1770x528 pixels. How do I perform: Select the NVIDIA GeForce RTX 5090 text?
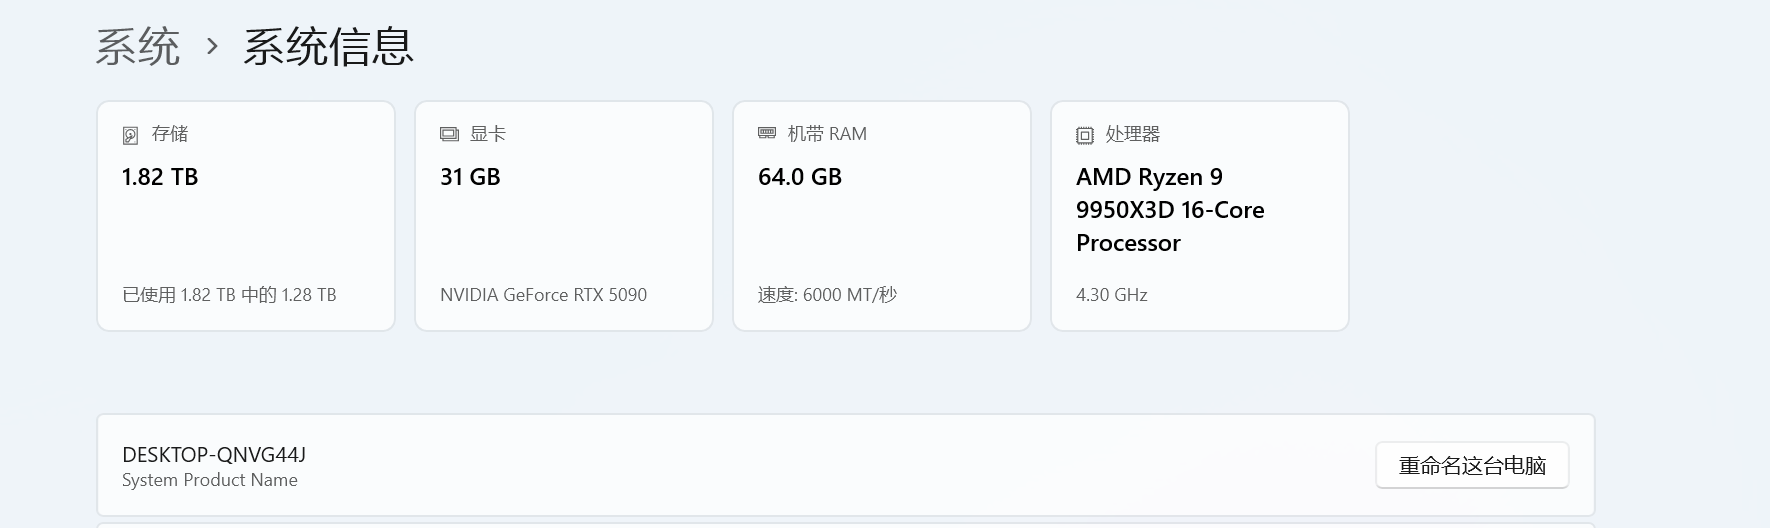(x=543, y=295)
